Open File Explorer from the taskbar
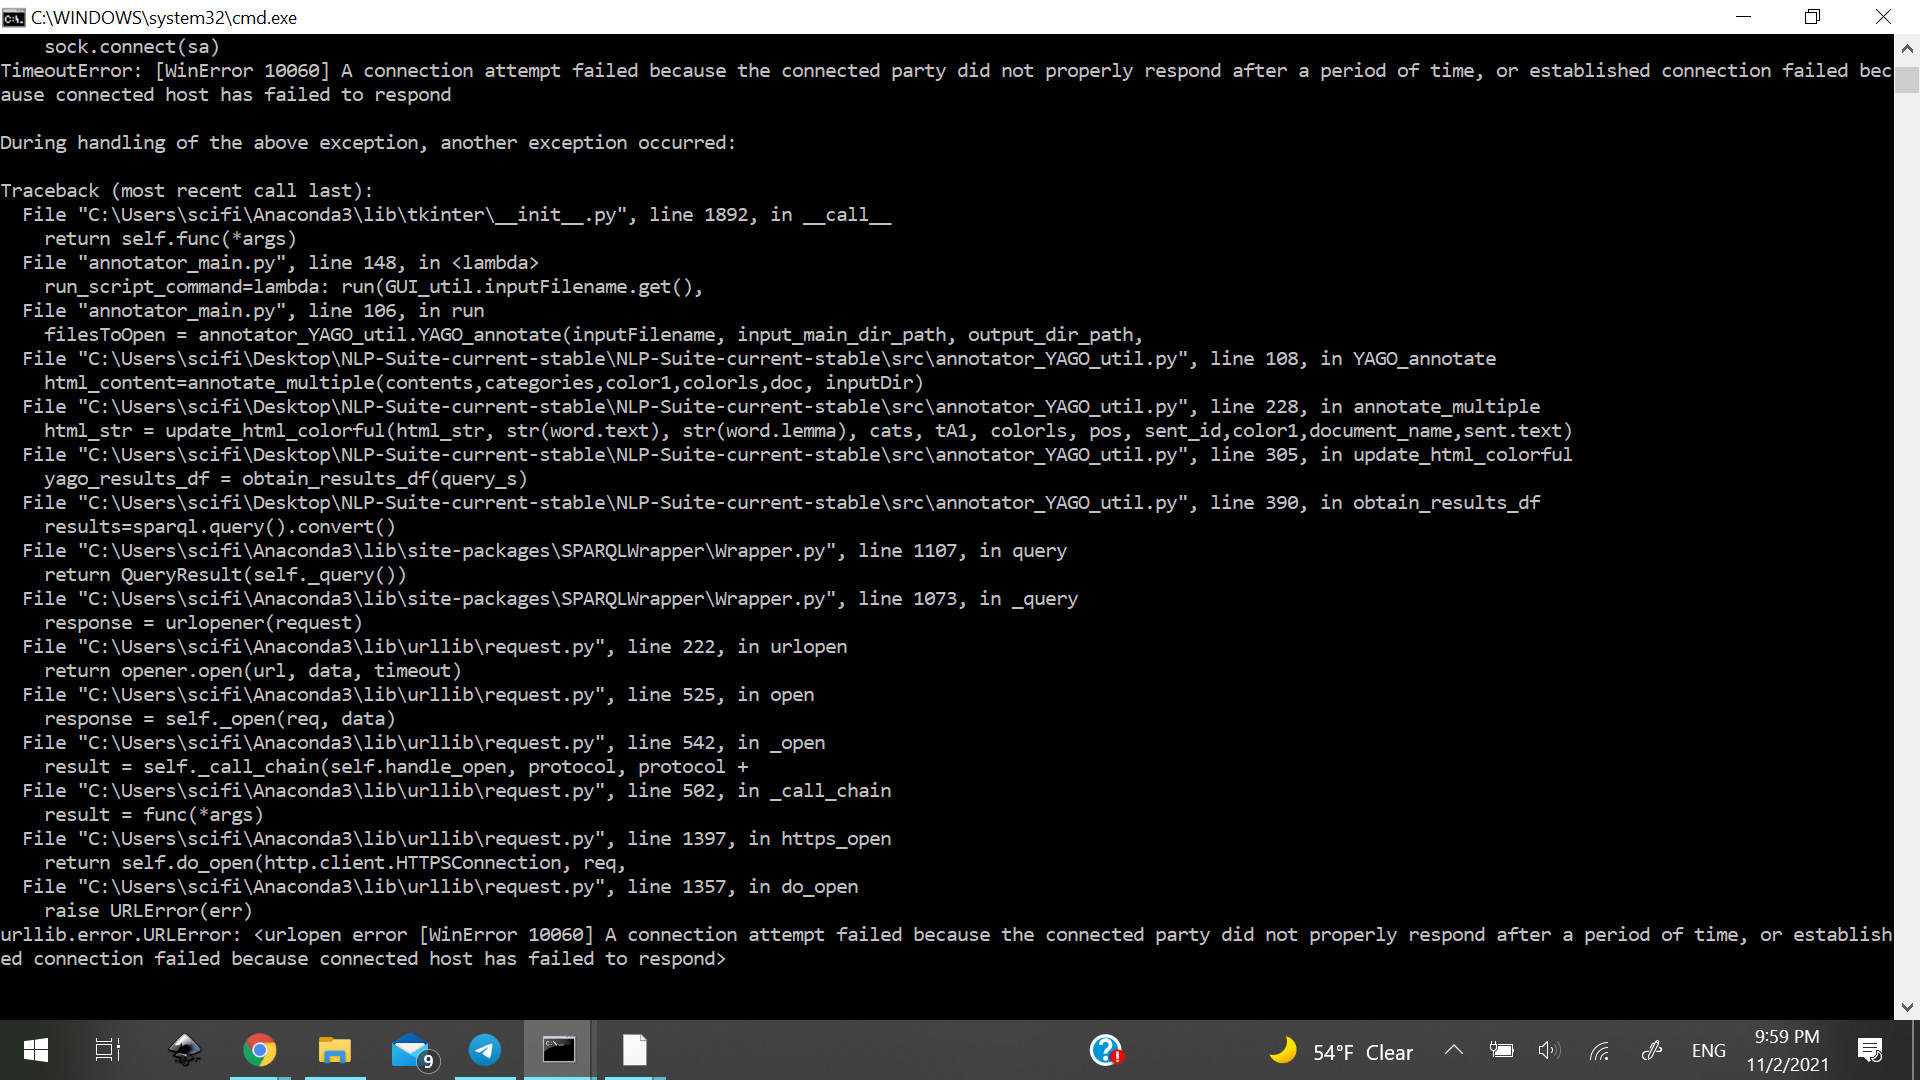Screen dimensions: 1920x1080 [x=334, y=1050]
